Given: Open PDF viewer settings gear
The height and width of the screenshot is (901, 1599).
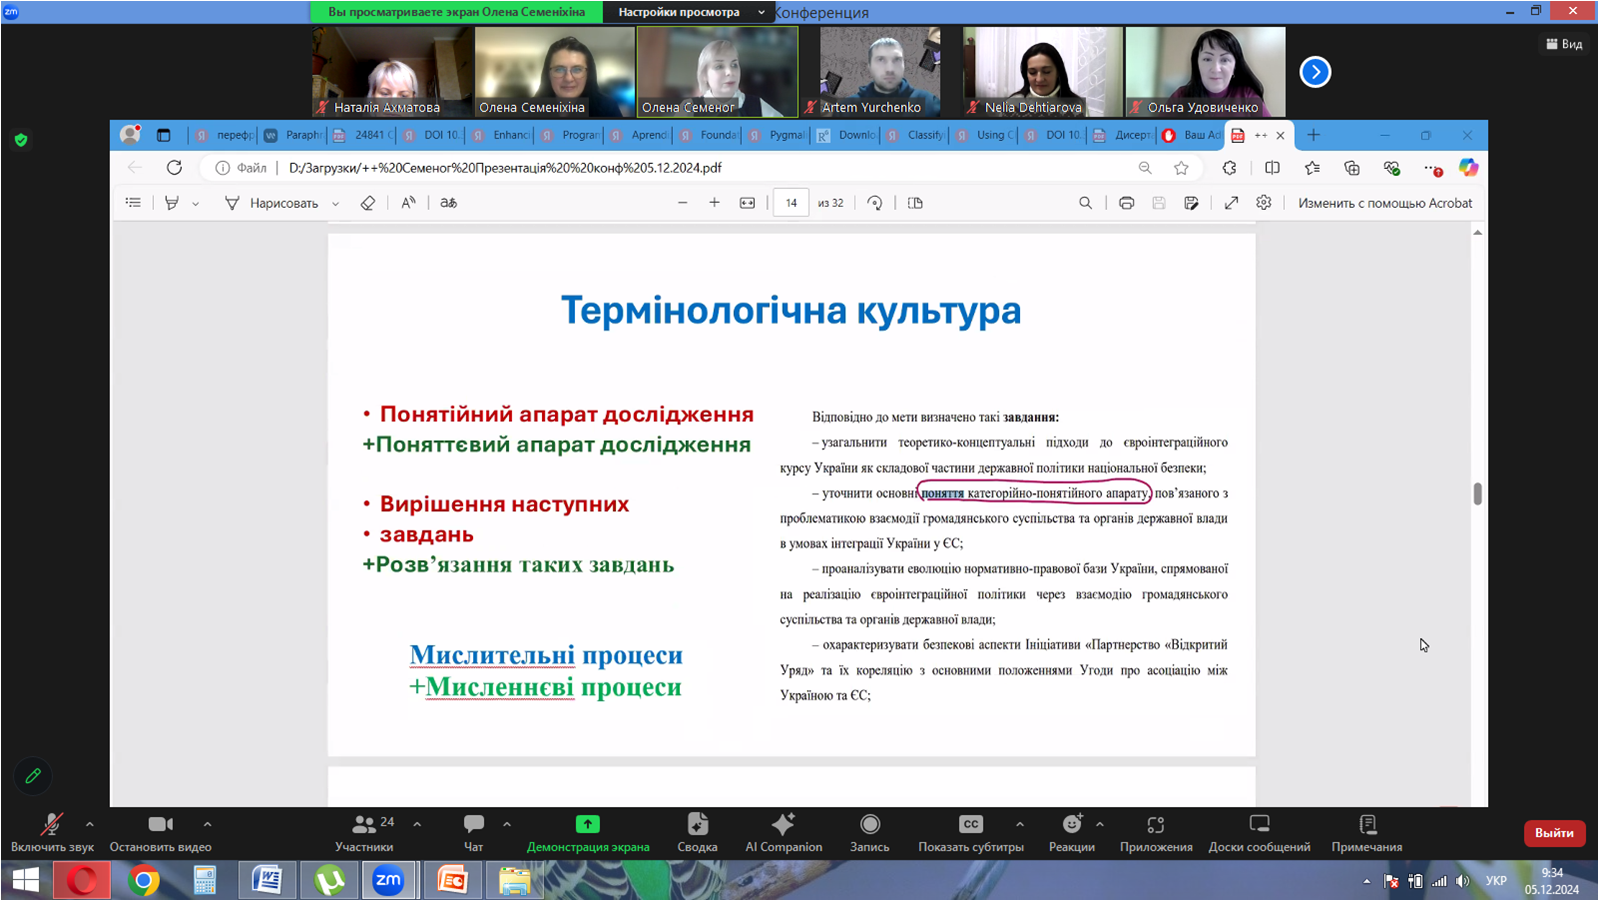Looking at the screenshot, I should pyautogui.click(x=1264, y=203).
